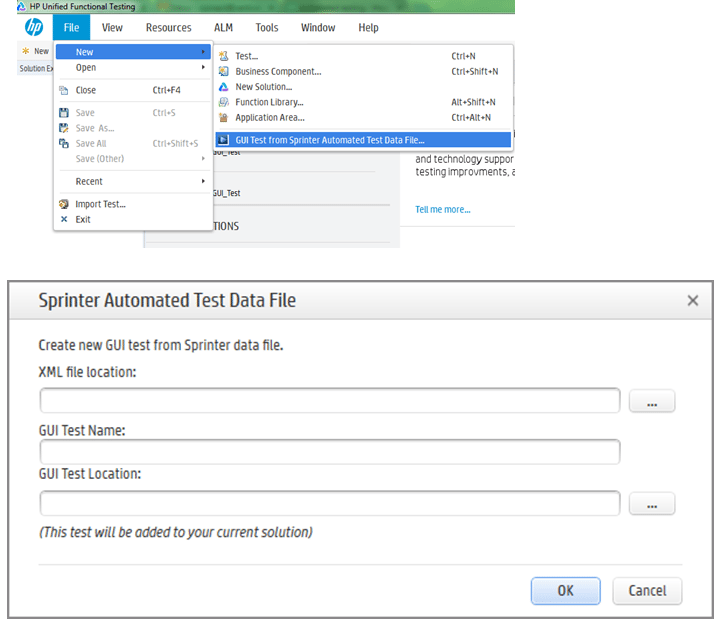Viewport: 724px width, 630px height.
Task: Open the Resources menu
Action: click(169, 28)
